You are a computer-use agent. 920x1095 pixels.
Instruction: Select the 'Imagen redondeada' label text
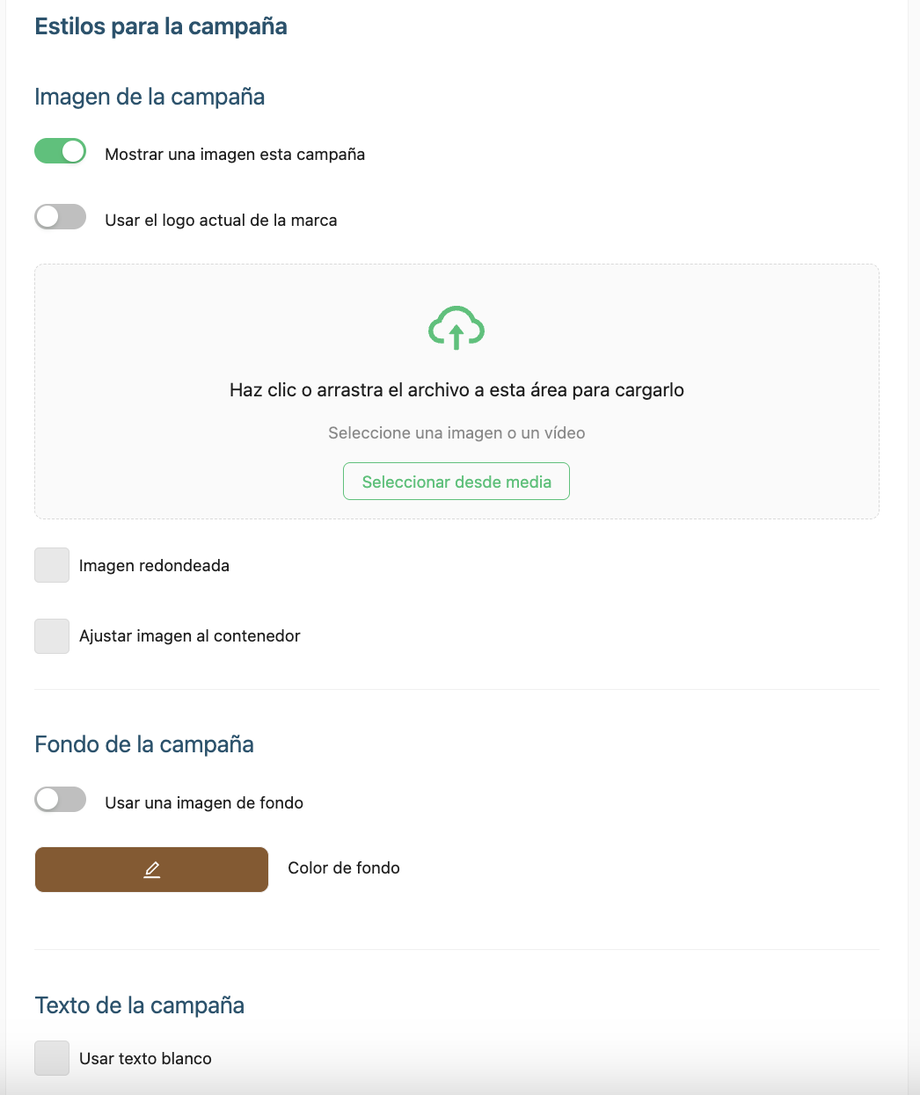click(x=154, y=566)
